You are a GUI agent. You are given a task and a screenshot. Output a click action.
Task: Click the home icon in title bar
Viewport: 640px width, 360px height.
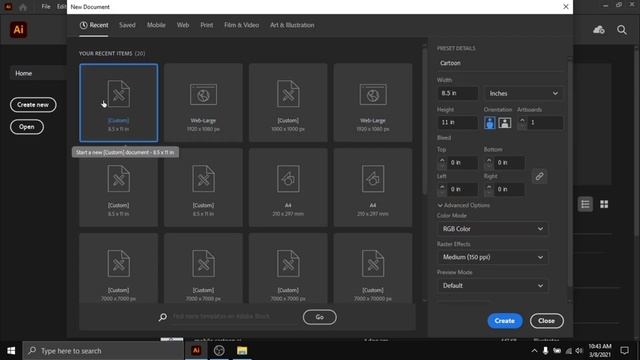point(23,7)
